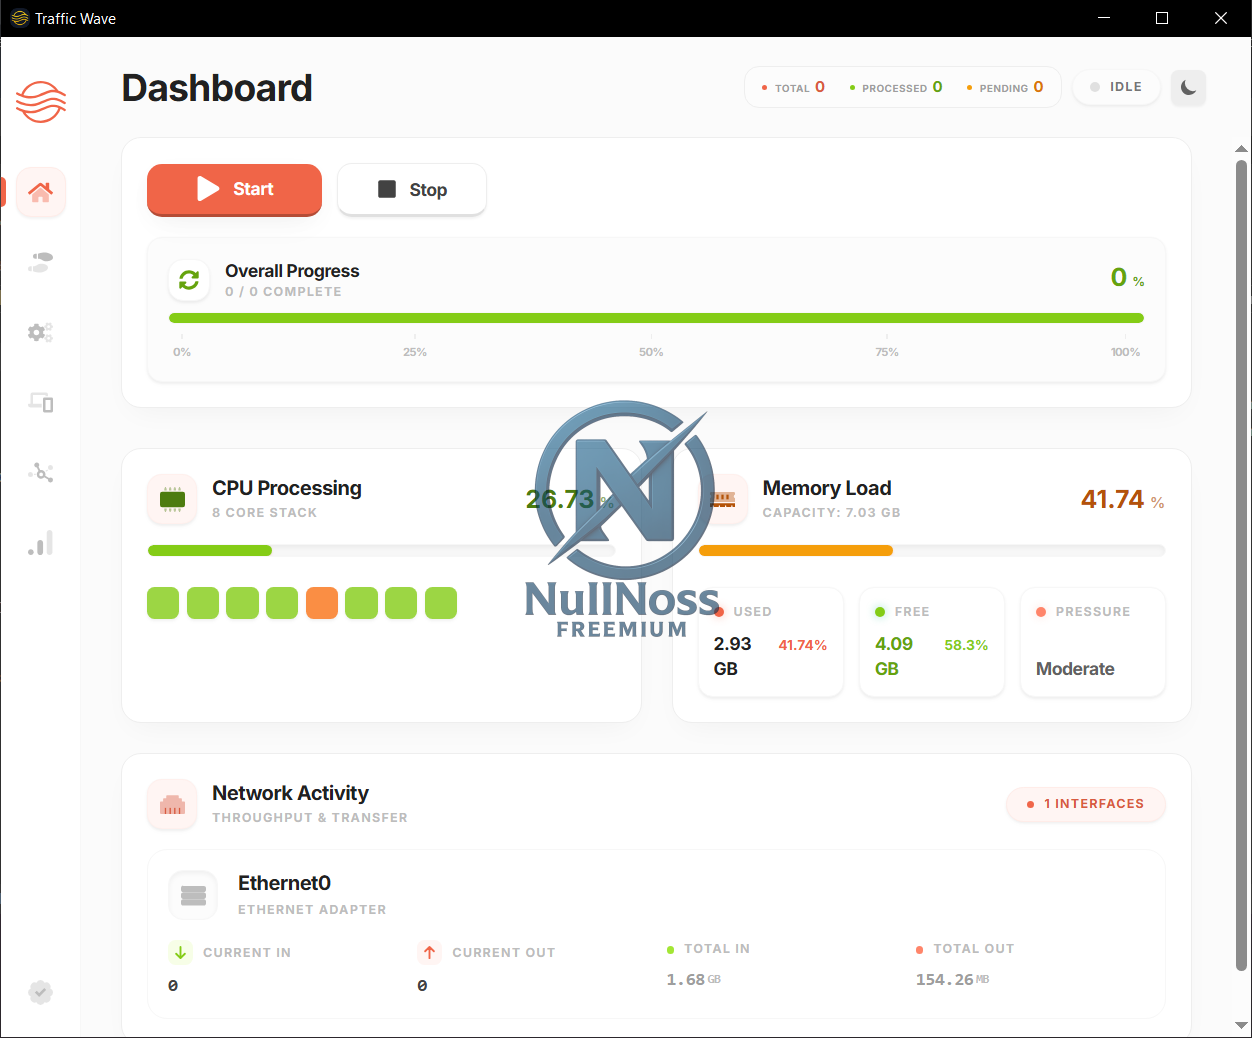
Task: Click the verified badge icon at sidebar bottom
Action: click(x=40, y=992)
